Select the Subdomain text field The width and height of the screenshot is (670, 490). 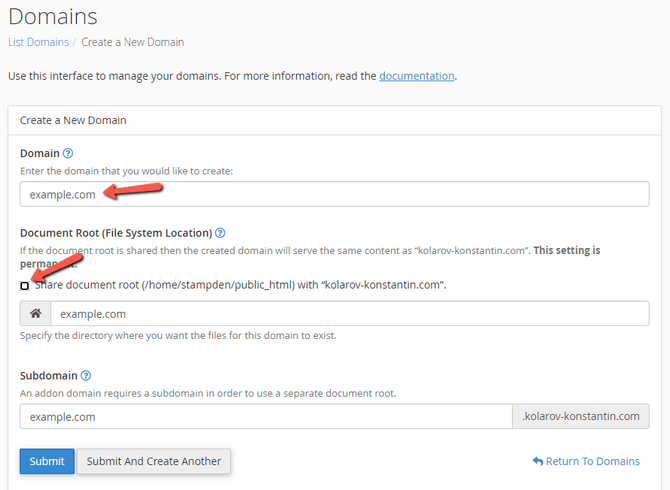[265, 416]
